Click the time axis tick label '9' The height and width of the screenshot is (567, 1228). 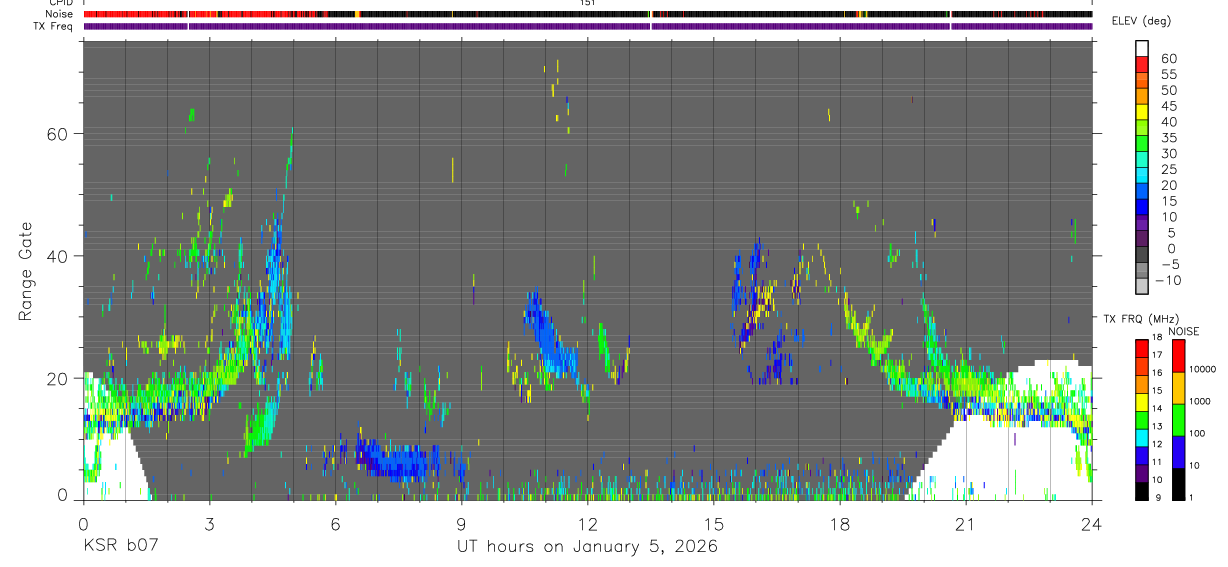pos(462,523)
